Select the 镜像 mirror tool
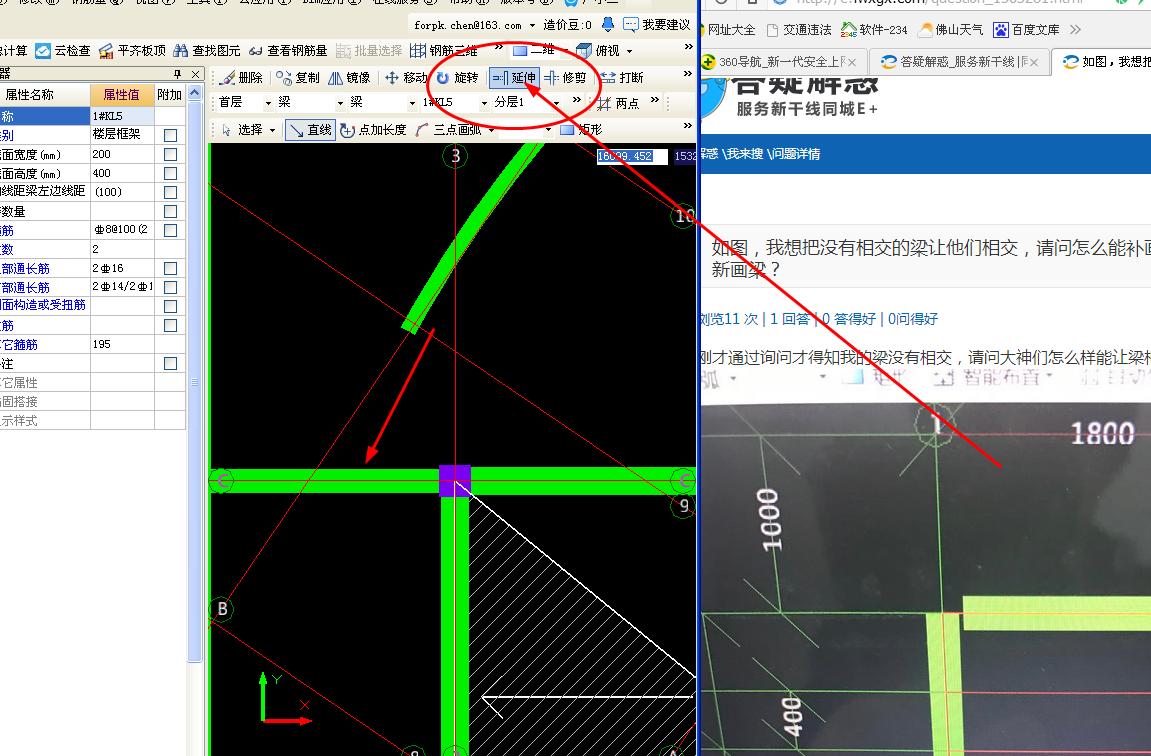Screen dimensions: 1151x756 [x=349, y=78]
